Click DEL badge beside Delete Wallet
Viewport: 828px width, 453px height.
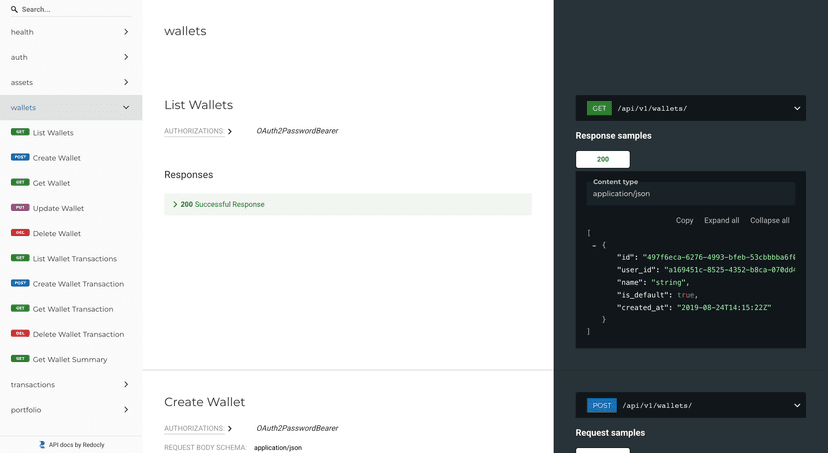20,232
